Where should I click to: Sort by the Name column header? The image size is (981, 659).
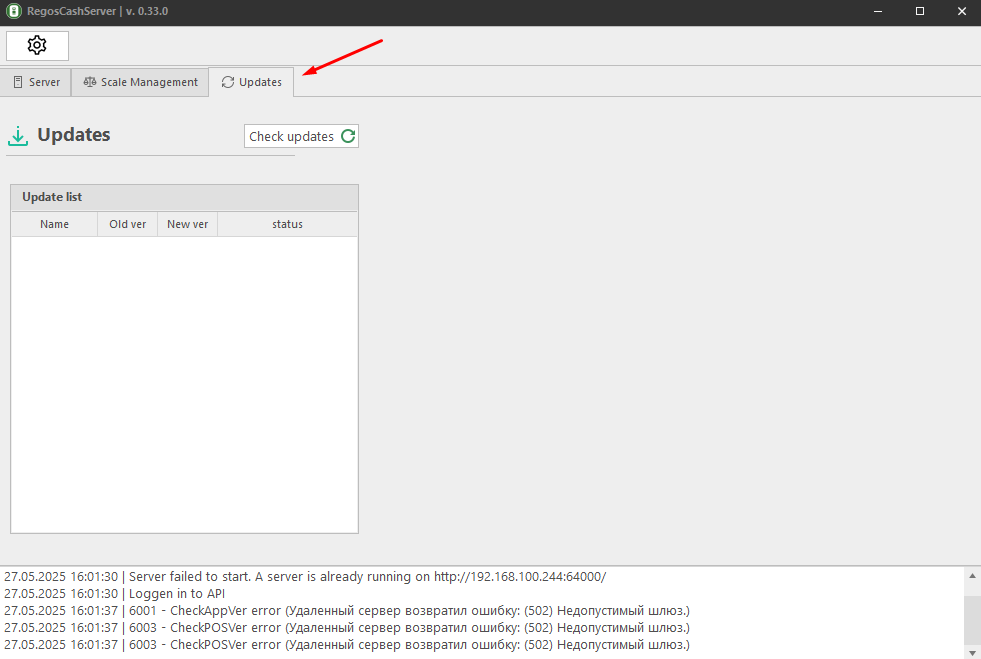click(54, 224)
